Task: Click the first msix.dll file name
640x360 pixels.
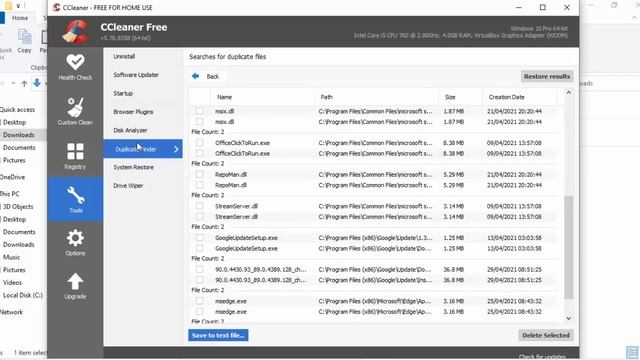Action: 224,111
